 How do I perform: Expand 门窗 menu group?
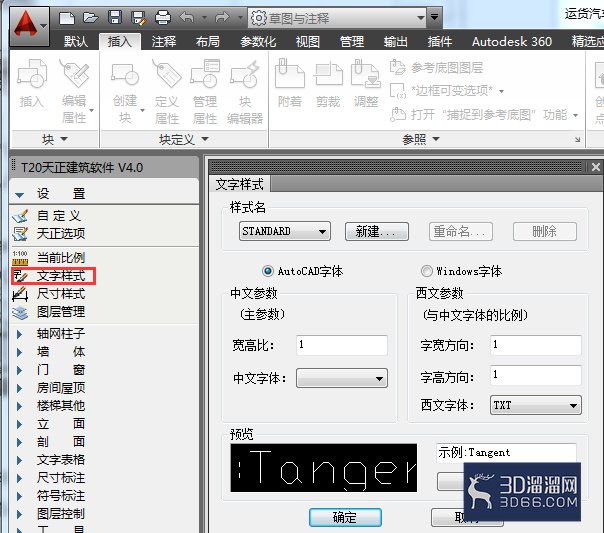coord(20,370)
